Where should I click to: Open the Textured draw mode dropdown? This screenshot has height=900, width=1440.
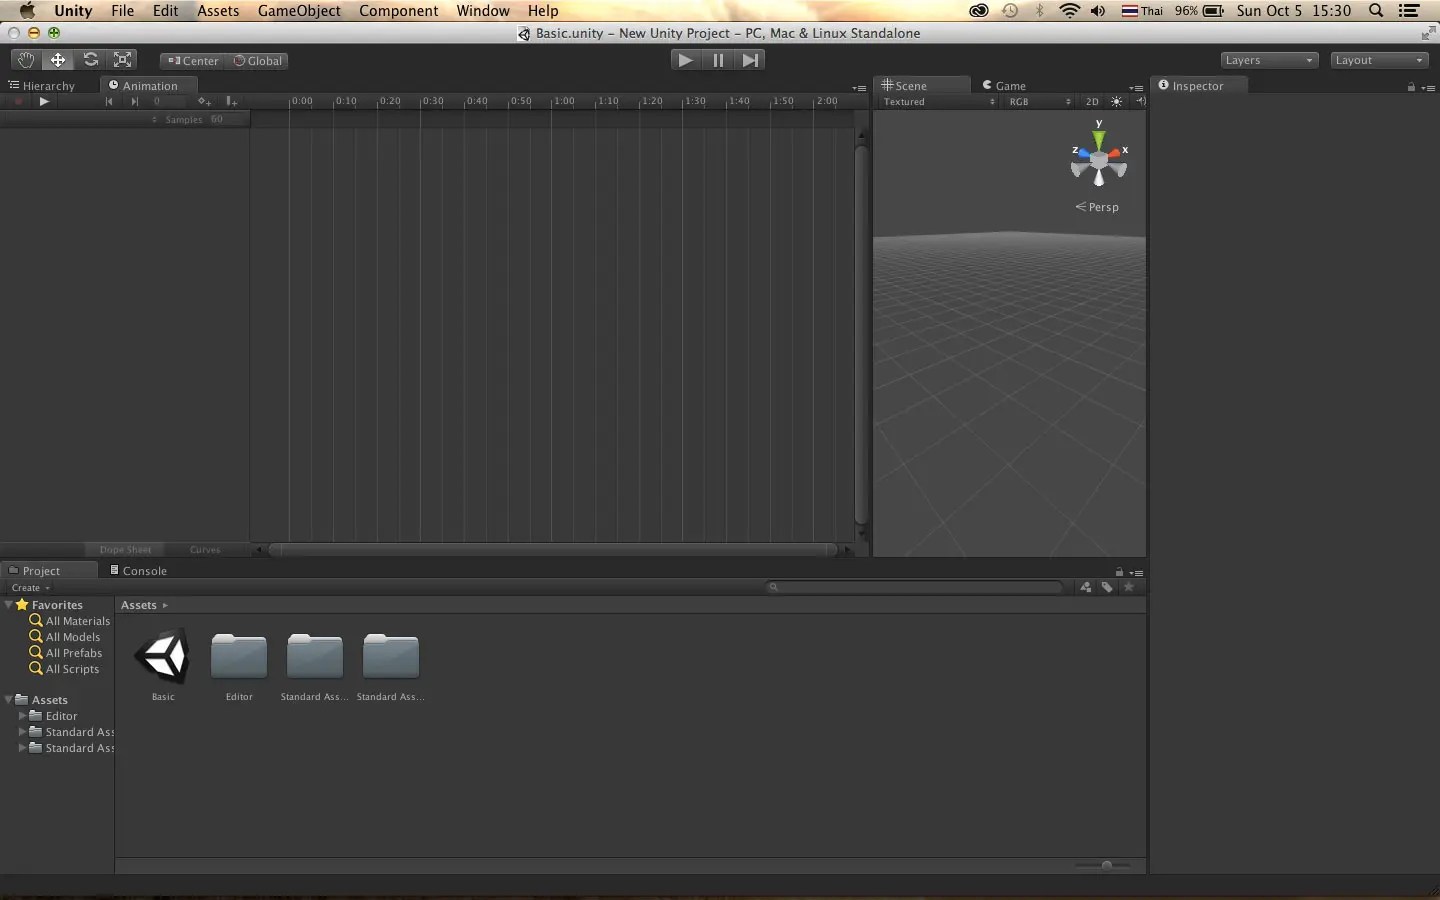point(935,101)
